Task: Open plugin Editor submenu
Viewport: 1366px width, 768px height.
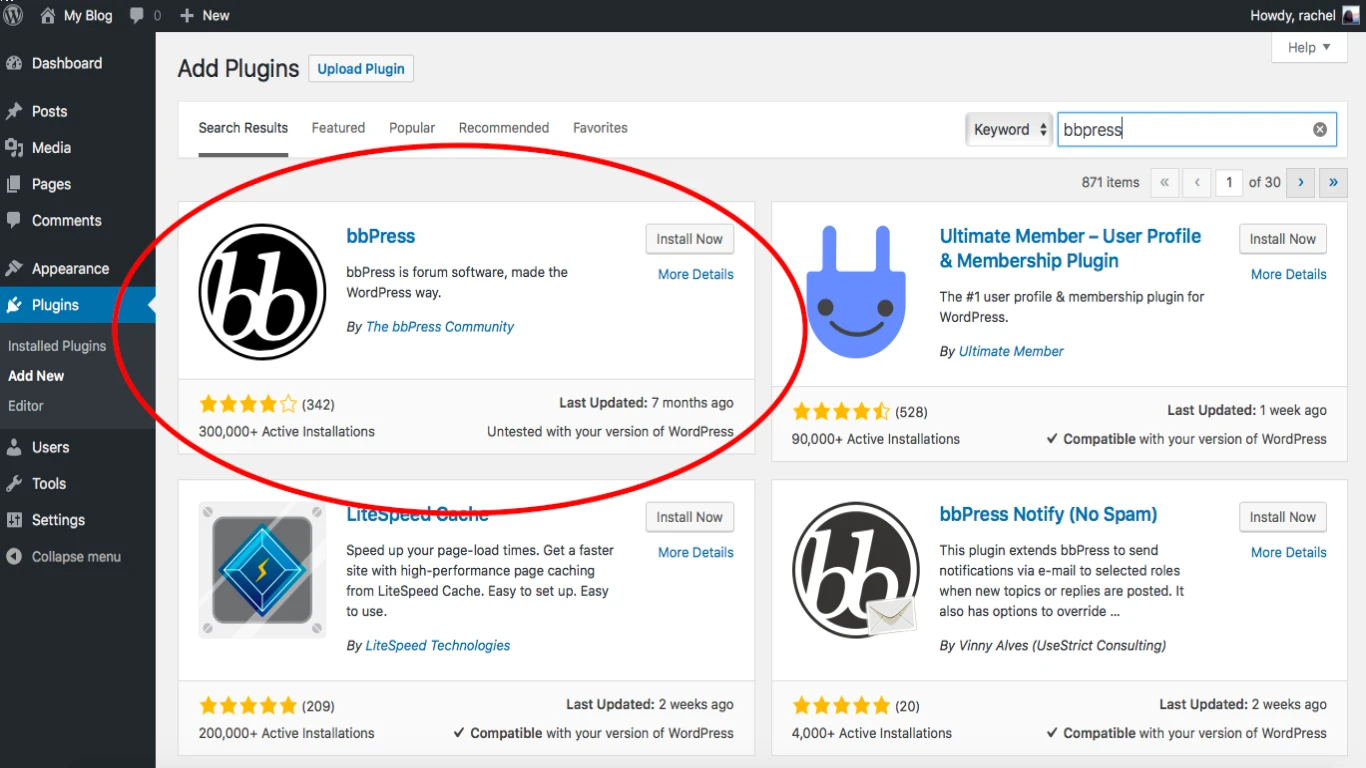Action: (x=26, y=406)
